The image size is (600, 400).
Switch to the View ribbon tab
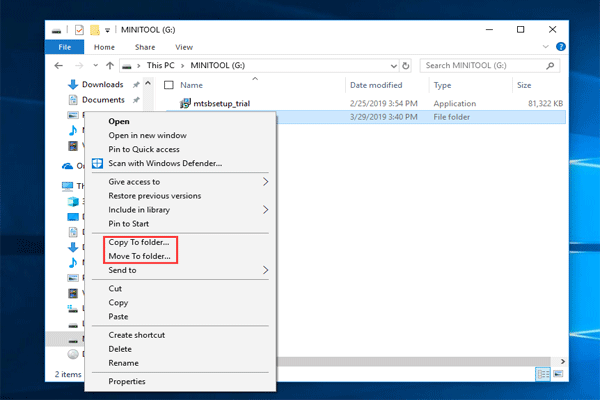(x=184, y=47)
